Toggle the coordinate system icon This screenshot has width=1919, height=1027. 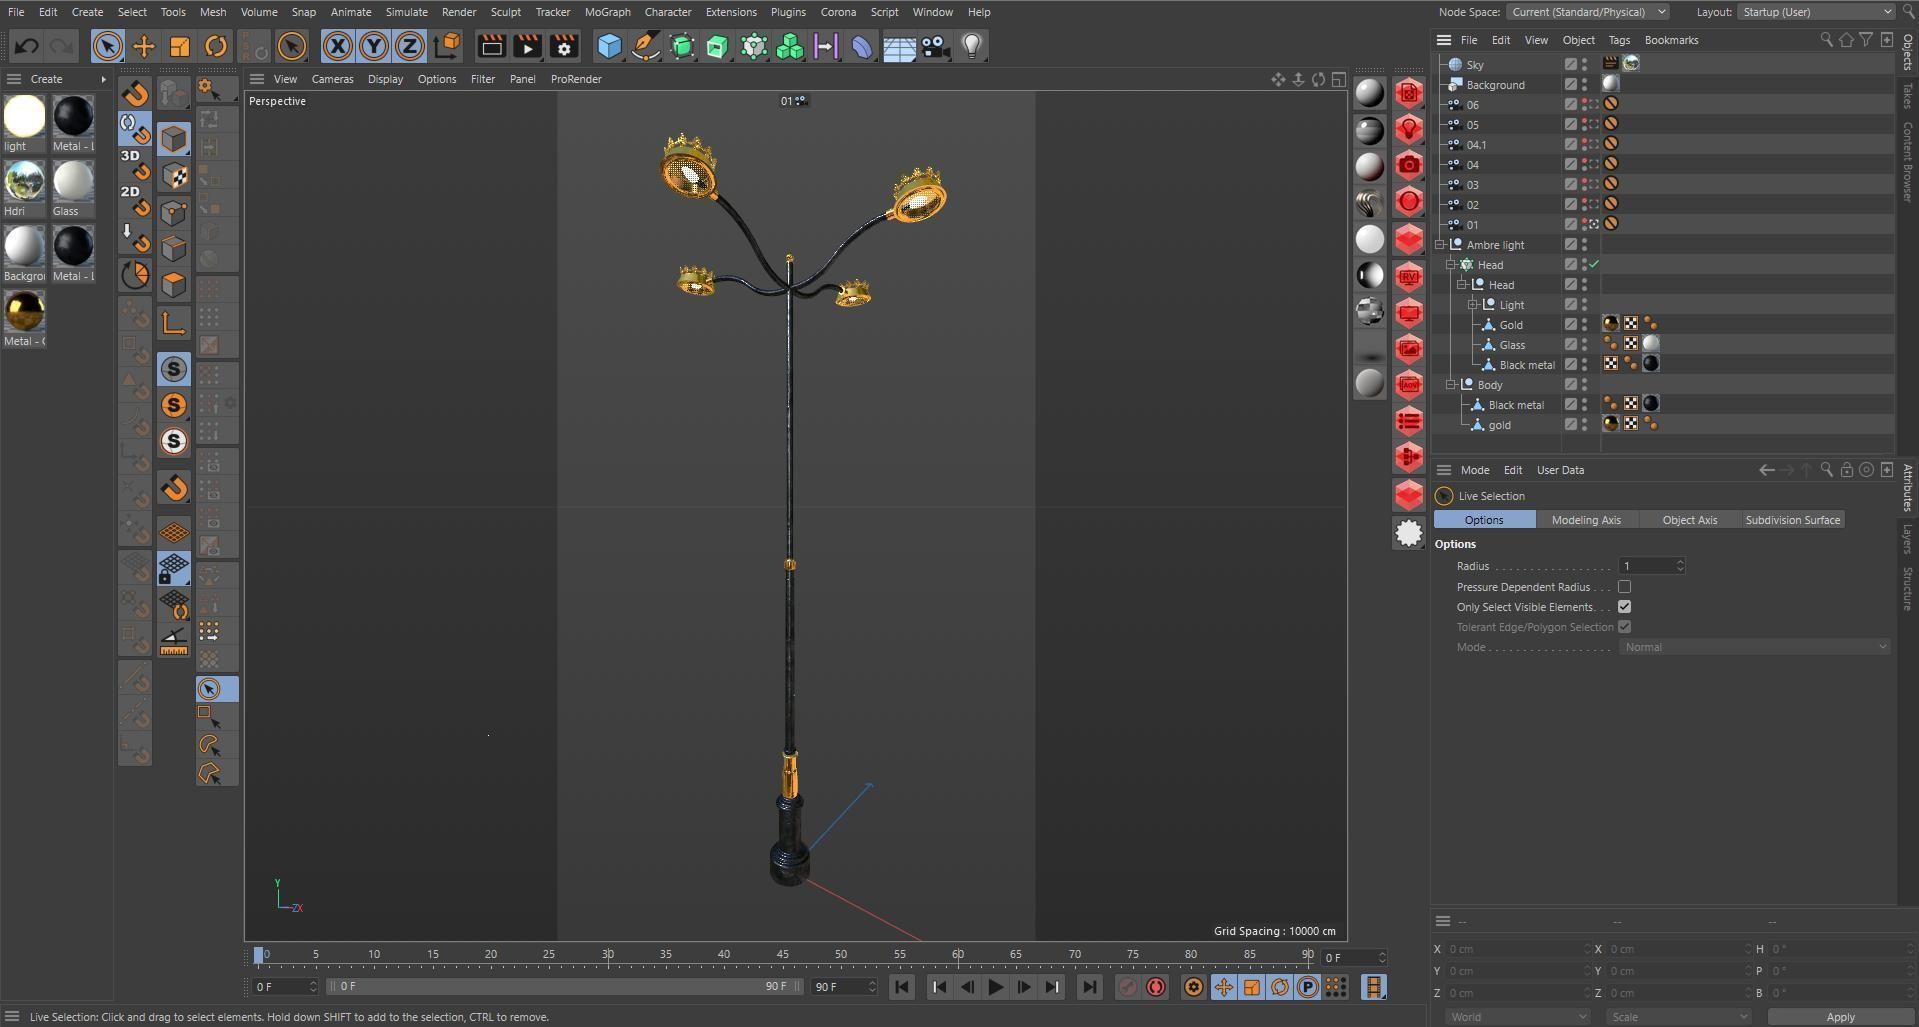point(447,46)
